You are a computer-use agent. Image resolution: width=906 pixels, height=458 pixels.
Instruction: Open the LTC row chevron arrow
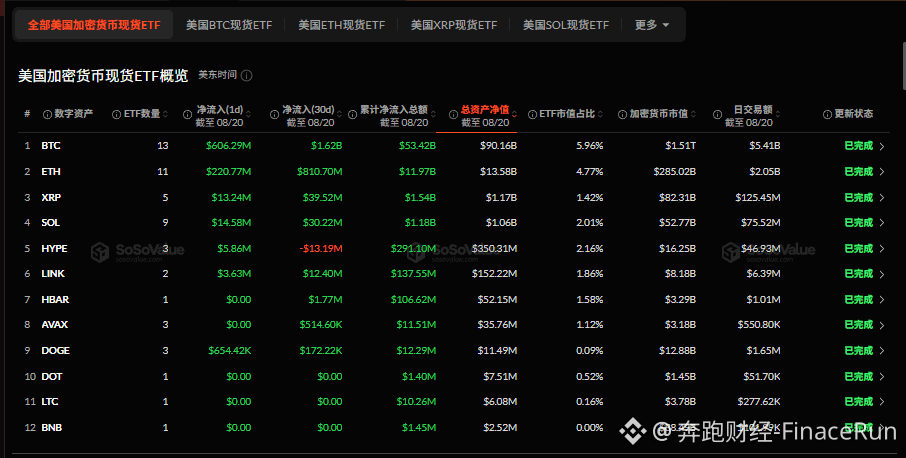click(x=882, y=402)
